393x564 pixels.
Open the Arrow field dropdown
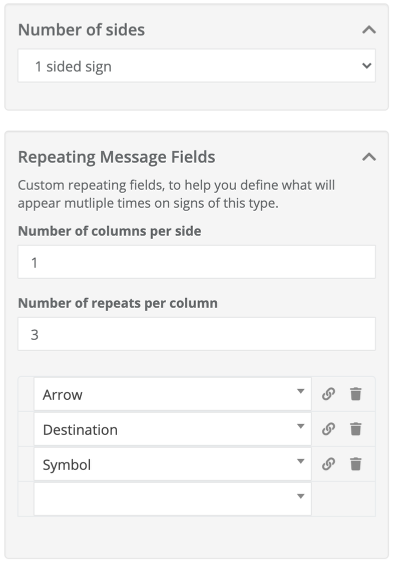coord(173,394)
